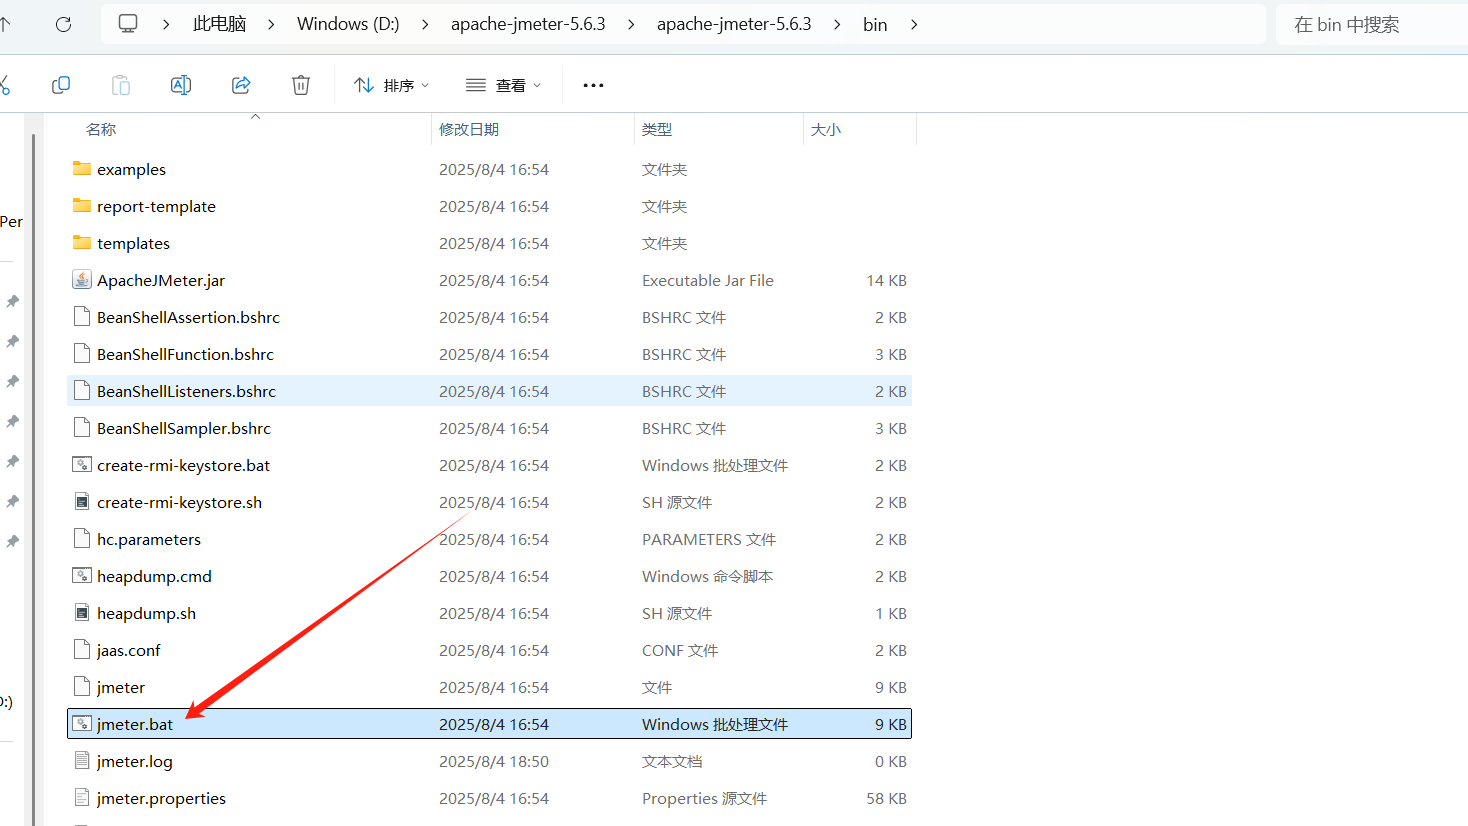Click the BeanShellSampler.bshrc file icon
This screenshot has width=1468, height=826.
click(x=82, y=428)
